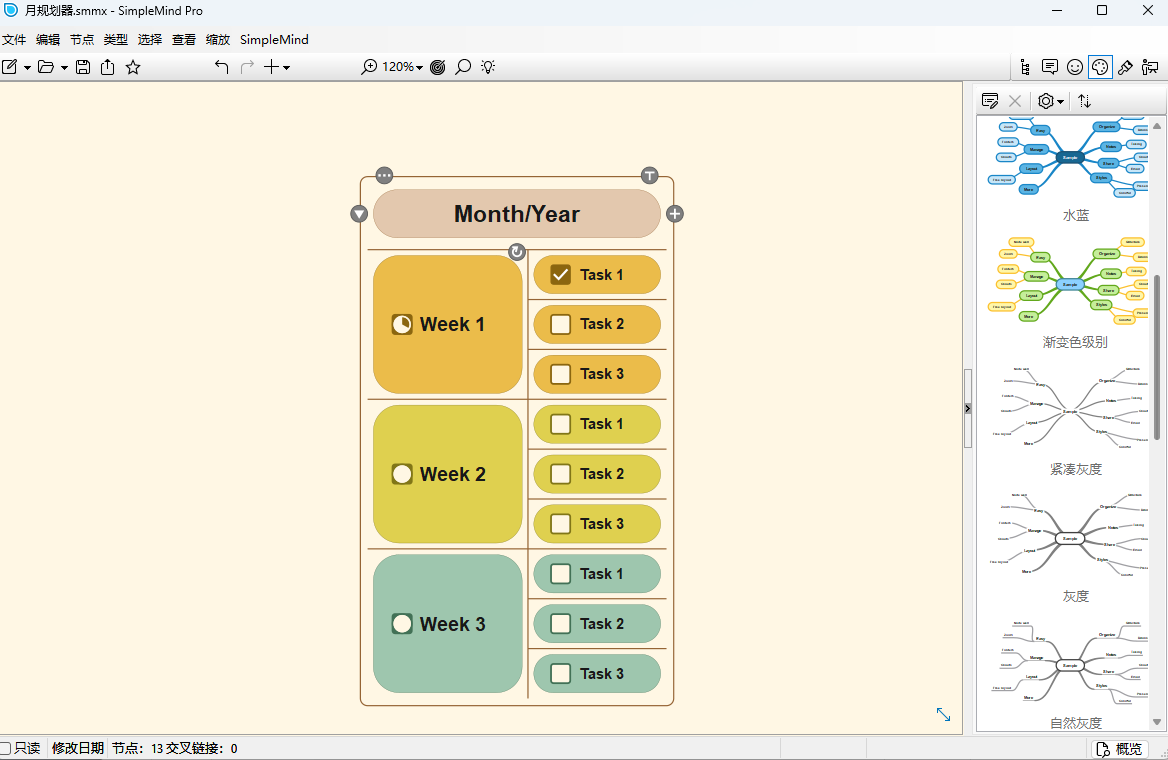Click the lightbulb brainstorm icon
The height and width of the screenshot is (760, 1168).
point(488,67)
